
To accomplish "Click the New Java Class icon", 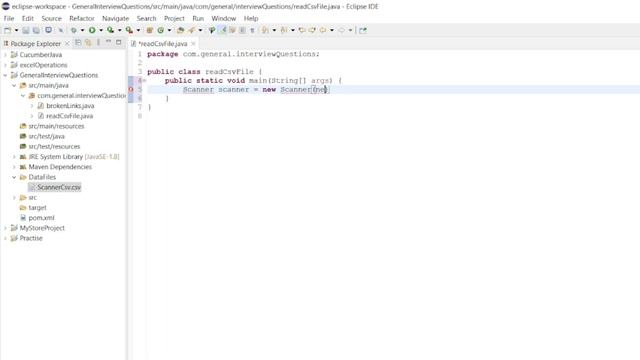I will tap(160, 30).
